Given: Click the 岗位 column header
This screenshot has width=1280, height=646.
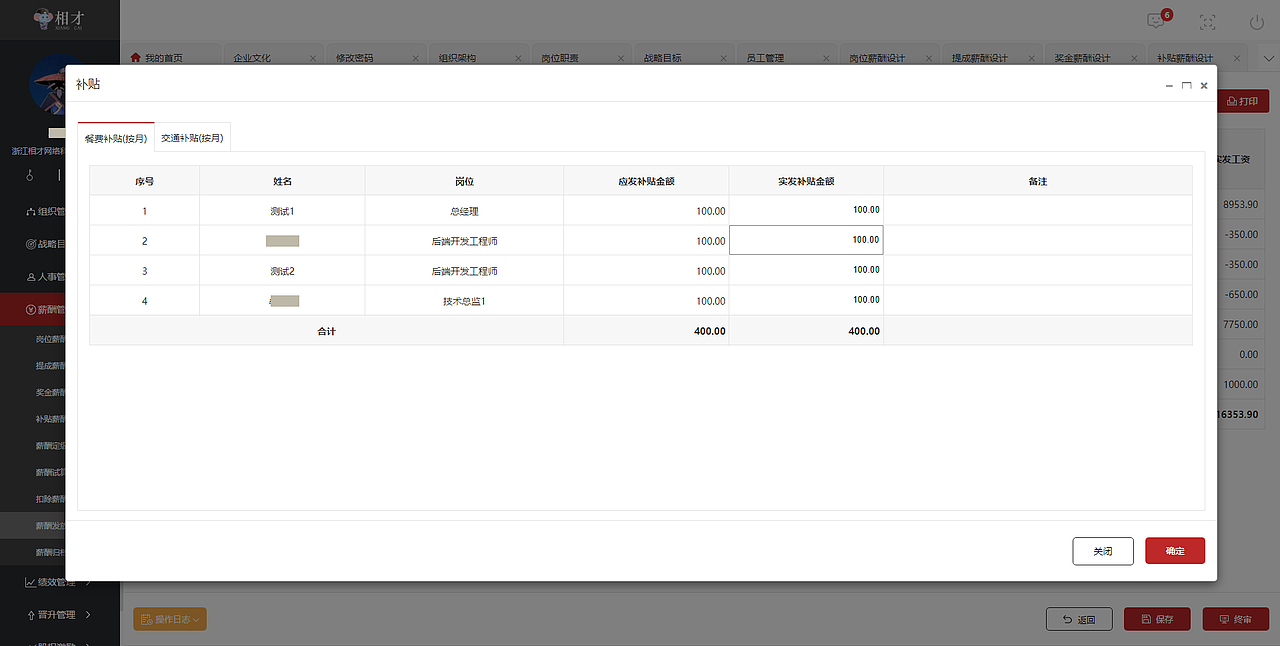Looking at the screenshot, I should coord(464,181).
